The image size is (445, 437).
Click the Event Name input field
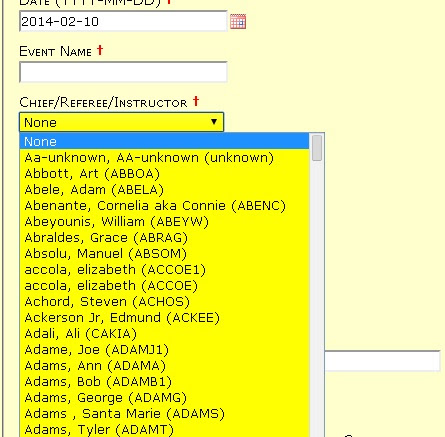(123, 72)
